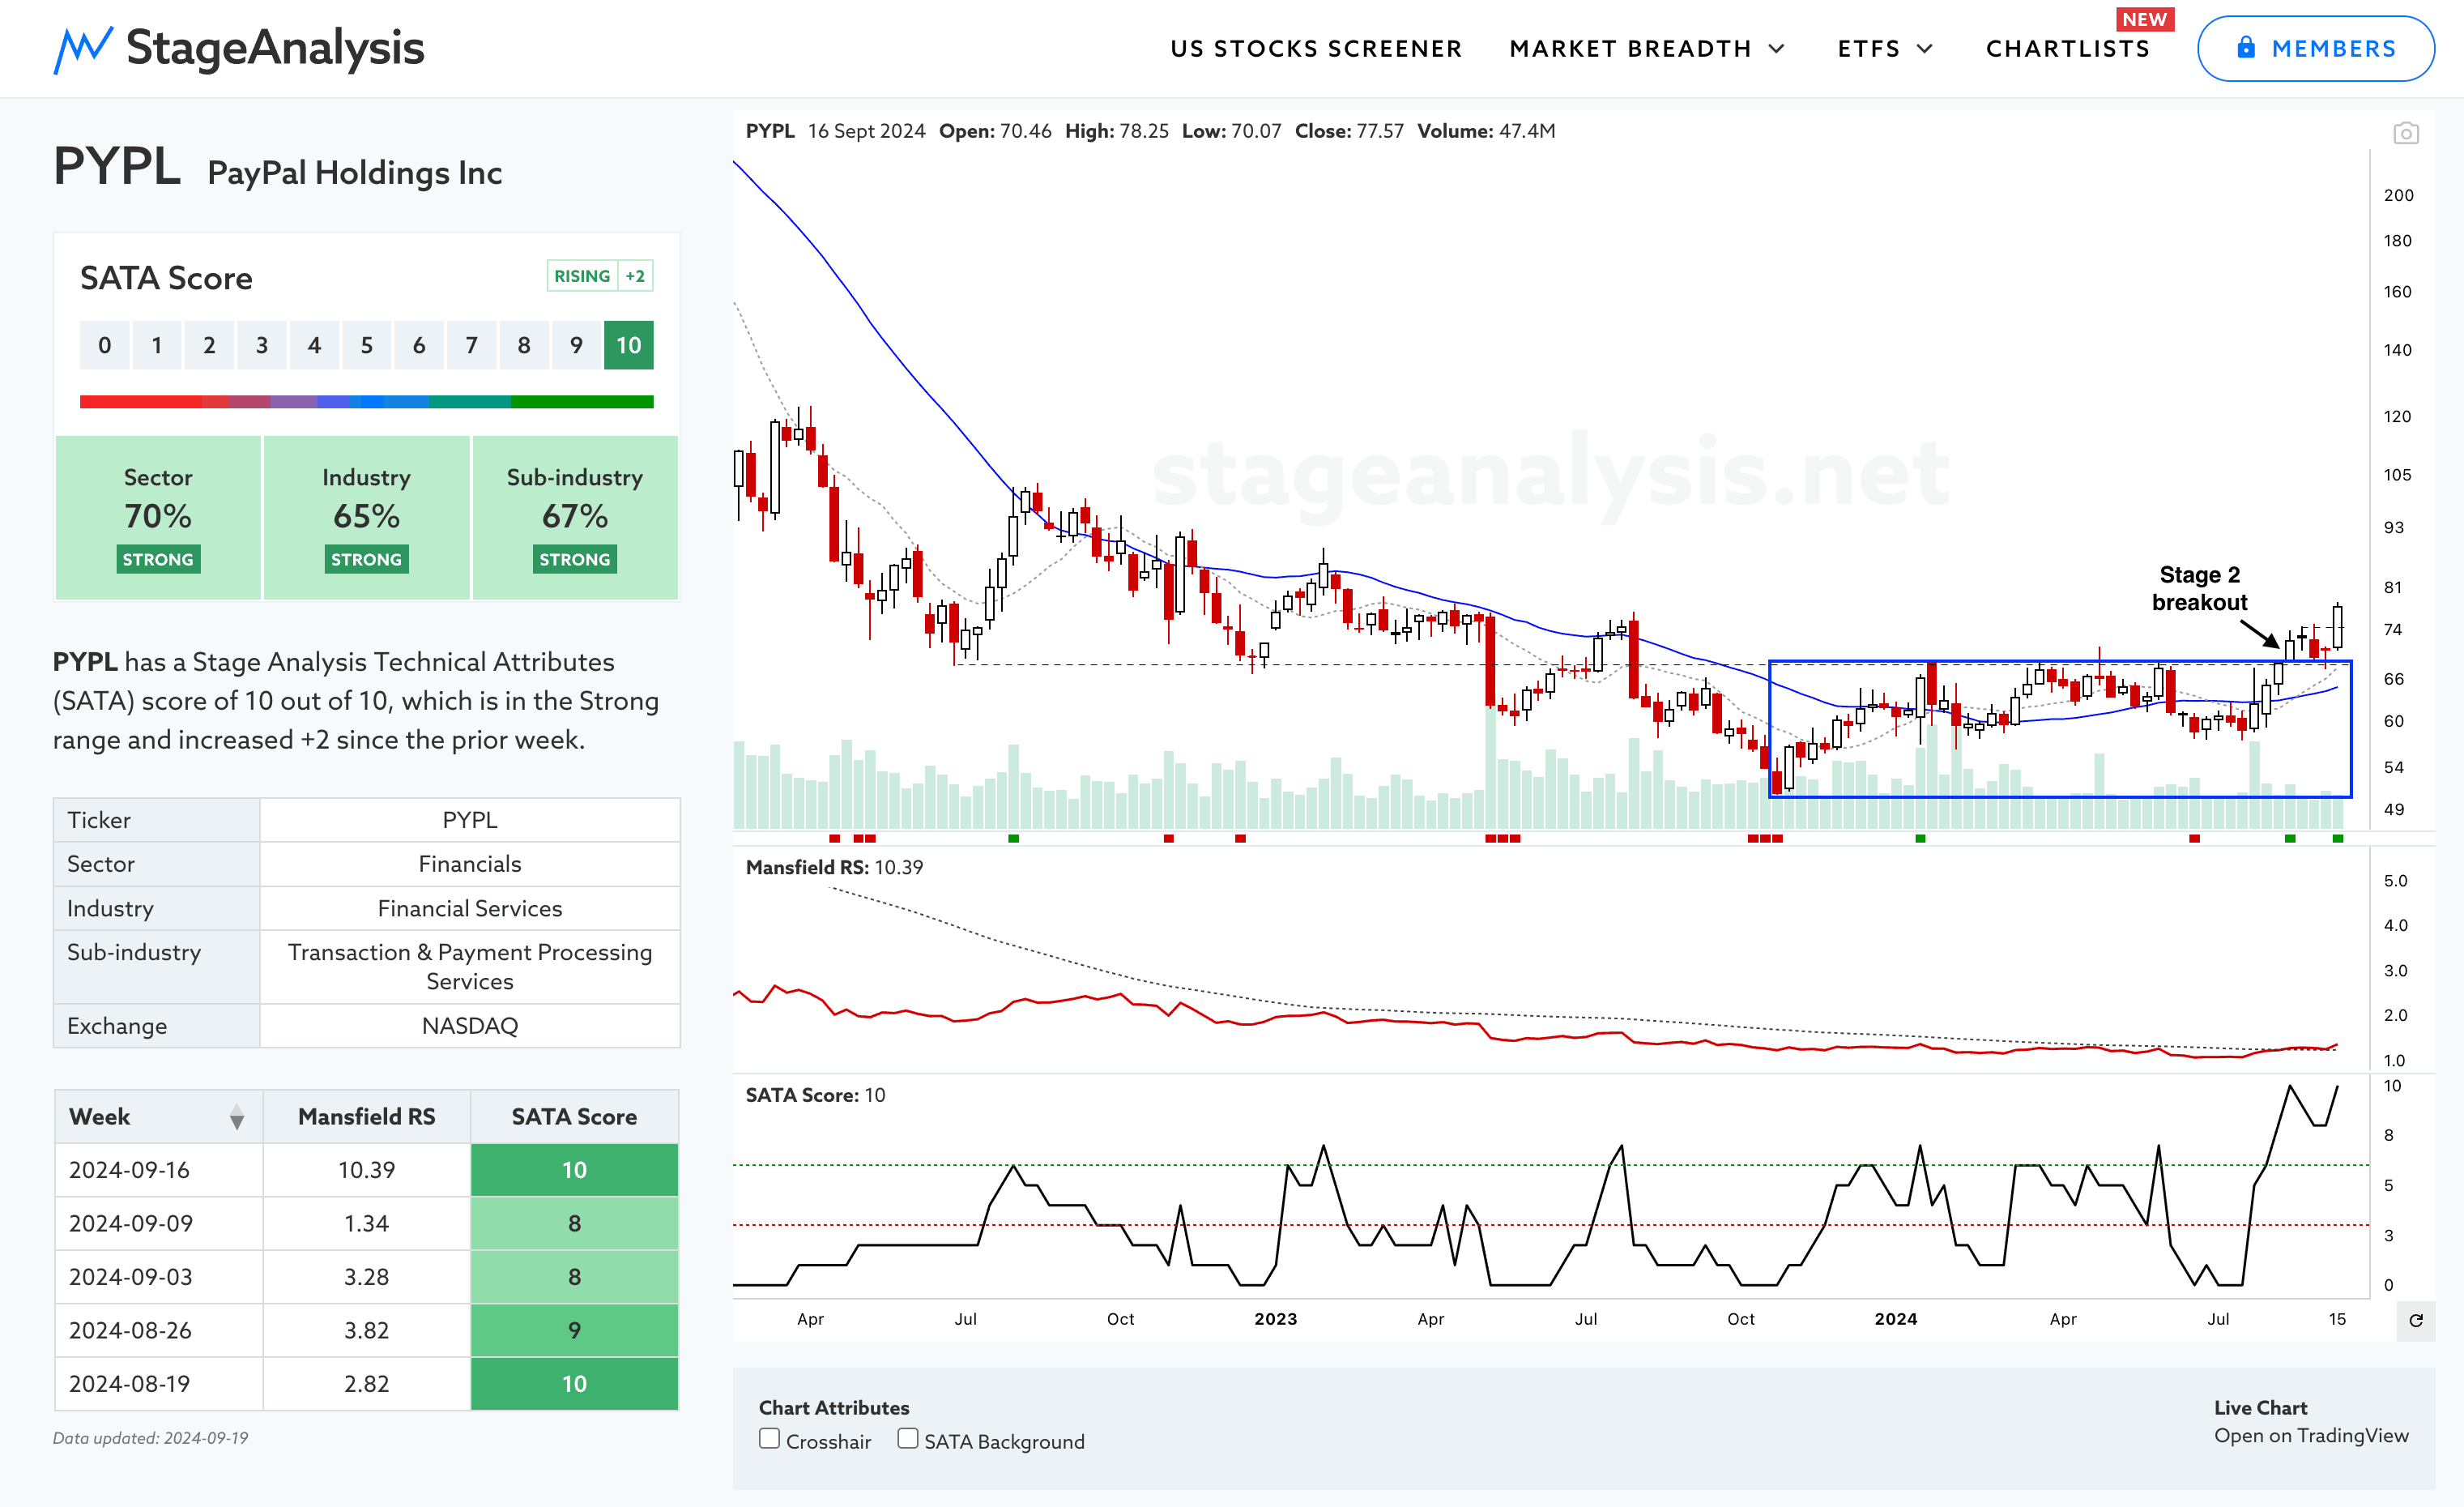Select the 2024-08-26 week cell
Viewport: 2464px width, 1507px height.
(158, 1330)
